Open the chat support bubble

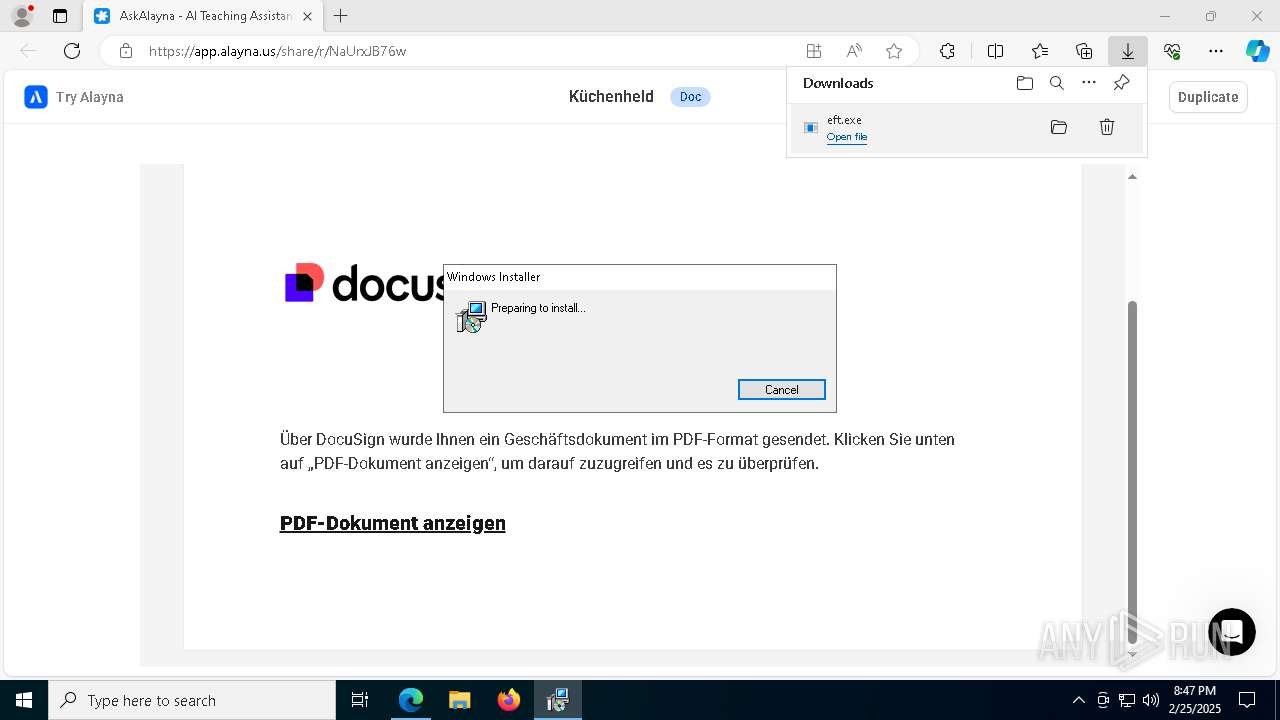point(1231,632)
